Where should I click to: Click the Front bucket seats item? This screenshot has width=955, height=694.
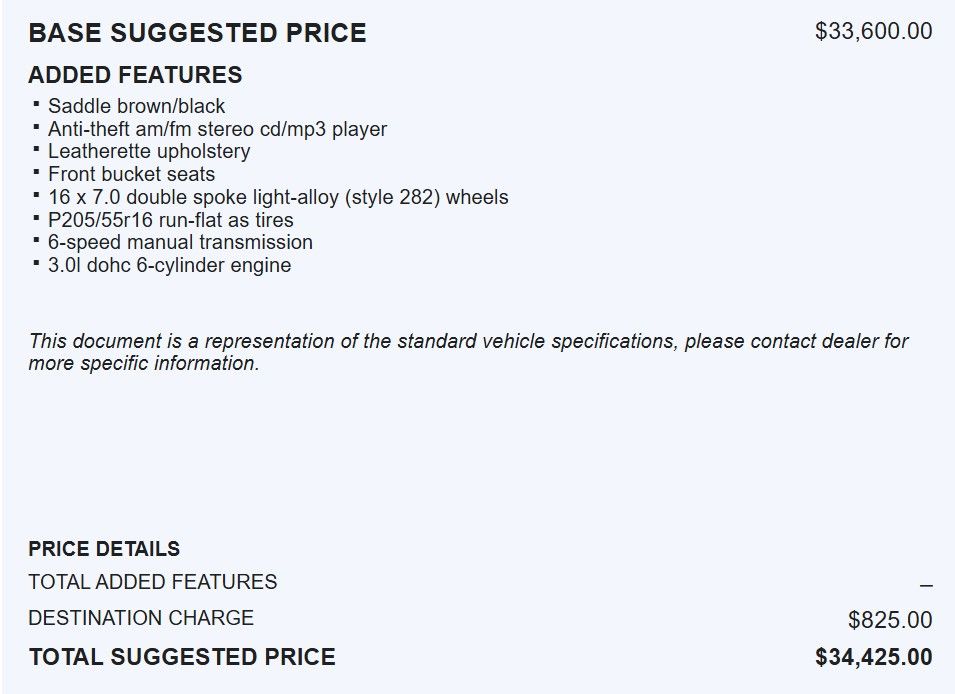point(131,174)
